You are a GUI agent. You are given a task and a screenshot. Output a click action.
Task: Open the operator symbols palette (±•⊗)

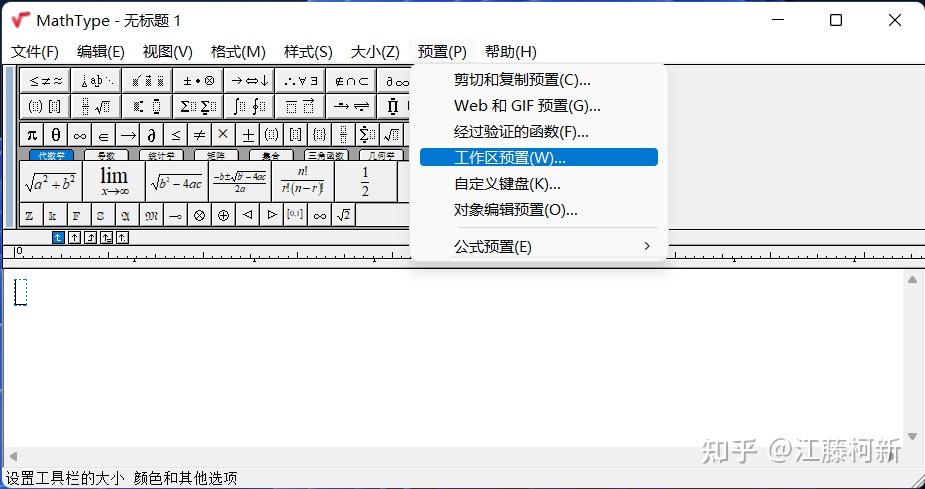(x=198, y=81)
